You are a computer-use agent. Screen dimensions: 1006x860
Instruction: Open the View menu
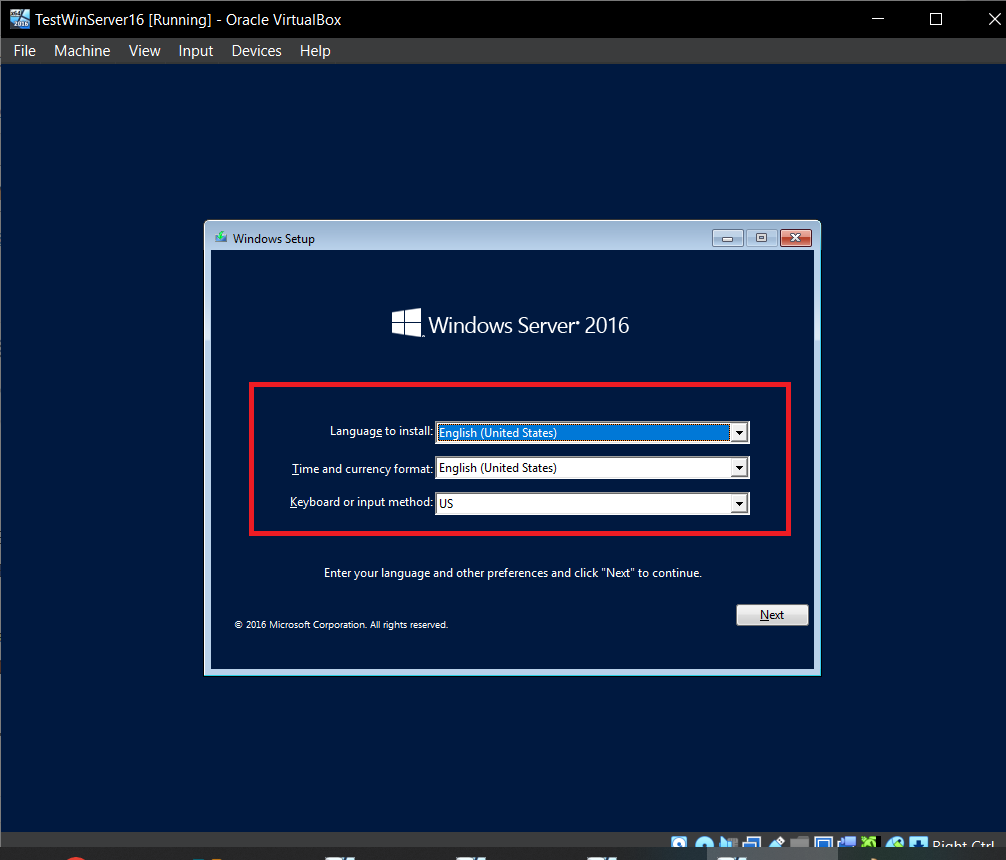[144, 51]
